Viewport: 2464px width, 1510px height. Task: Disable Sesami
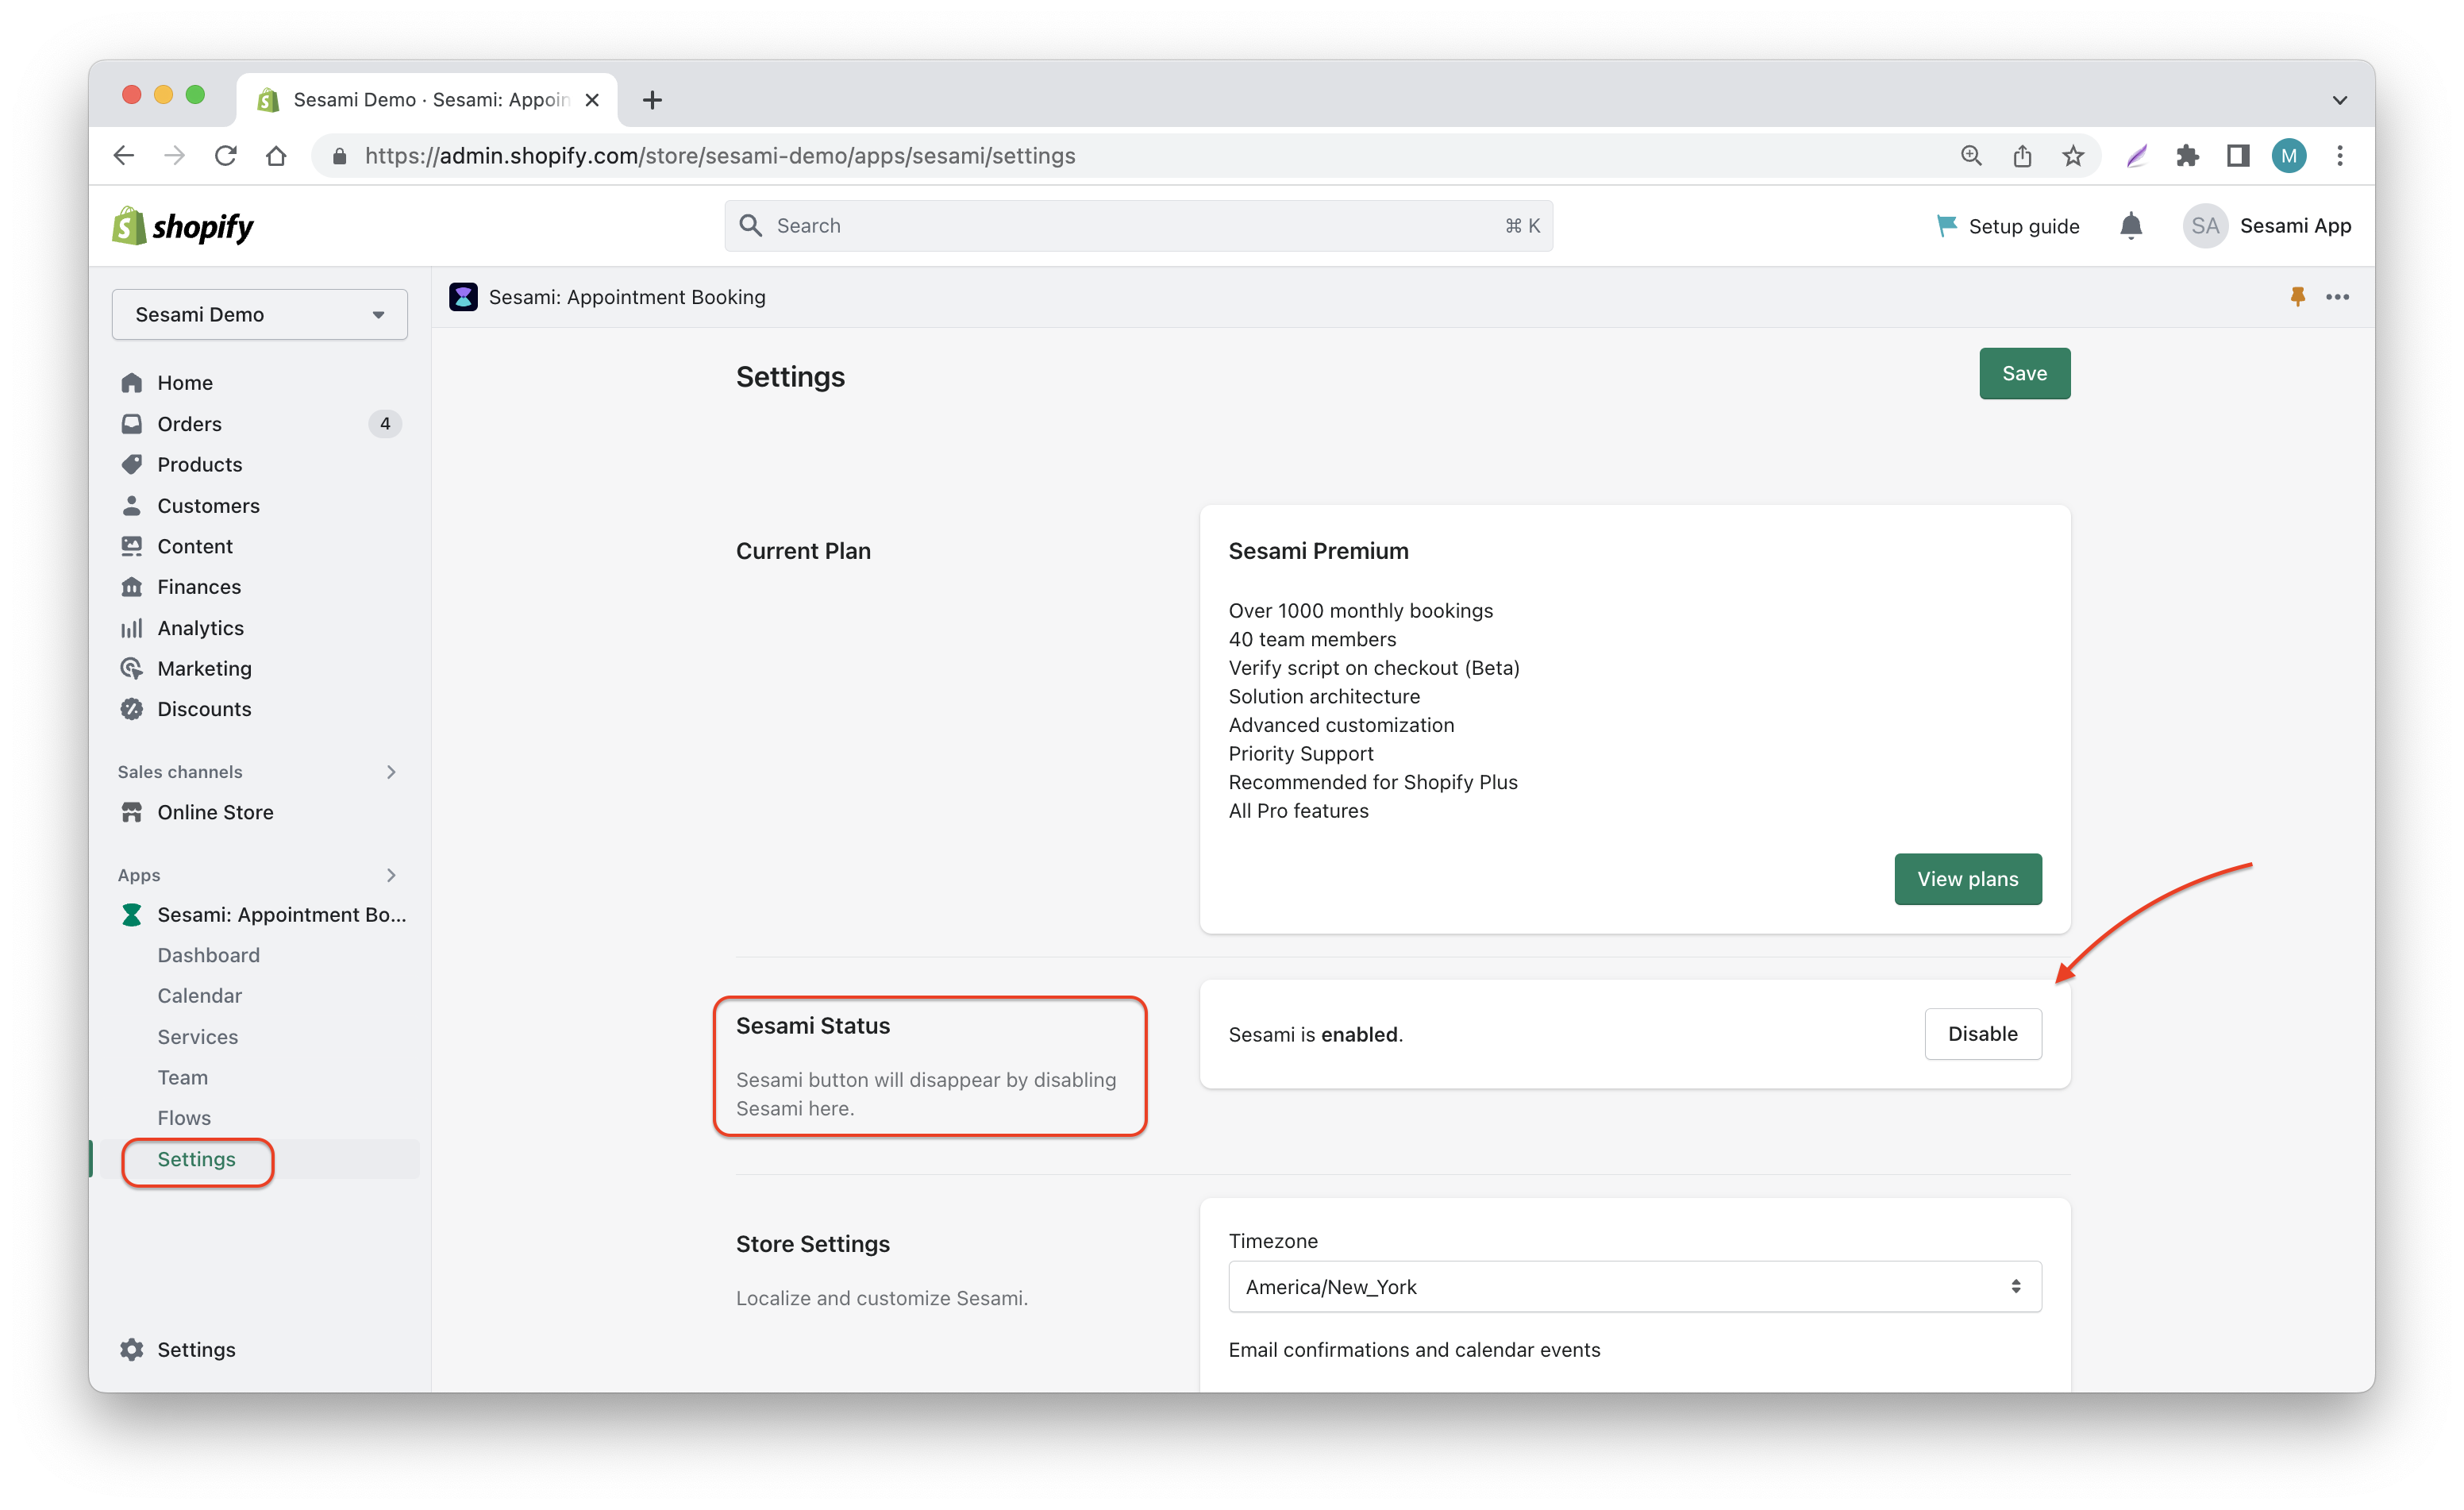(x=1982, y=1034)
